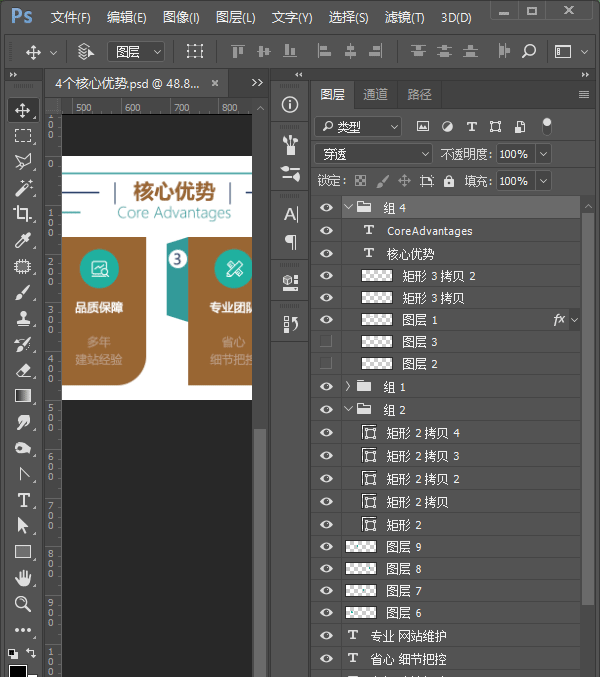Select the 矩形 2 拷贝 4 layer

(x=423, y=433)
